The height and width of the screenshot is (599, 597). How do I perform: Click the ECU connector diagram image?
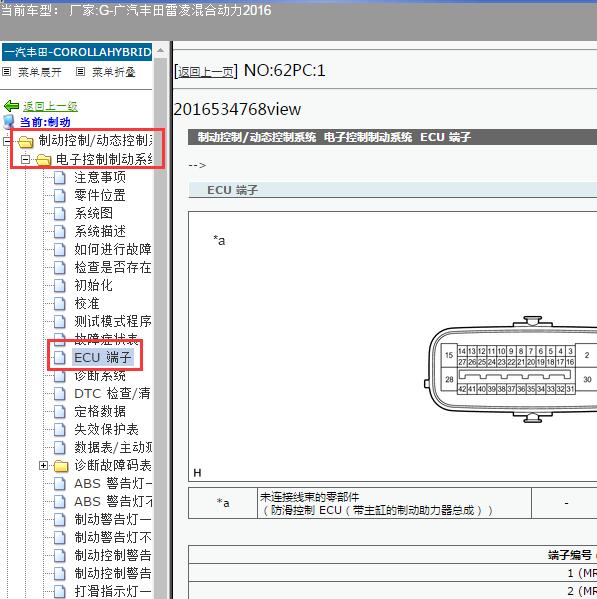(x=510, y=369)
